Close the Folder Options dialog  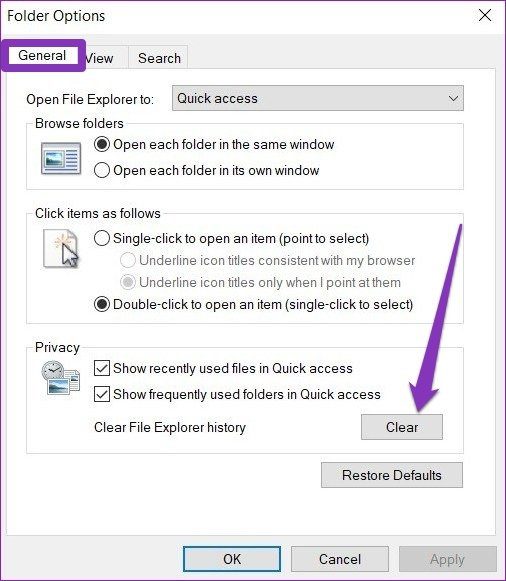pos(485,16)
